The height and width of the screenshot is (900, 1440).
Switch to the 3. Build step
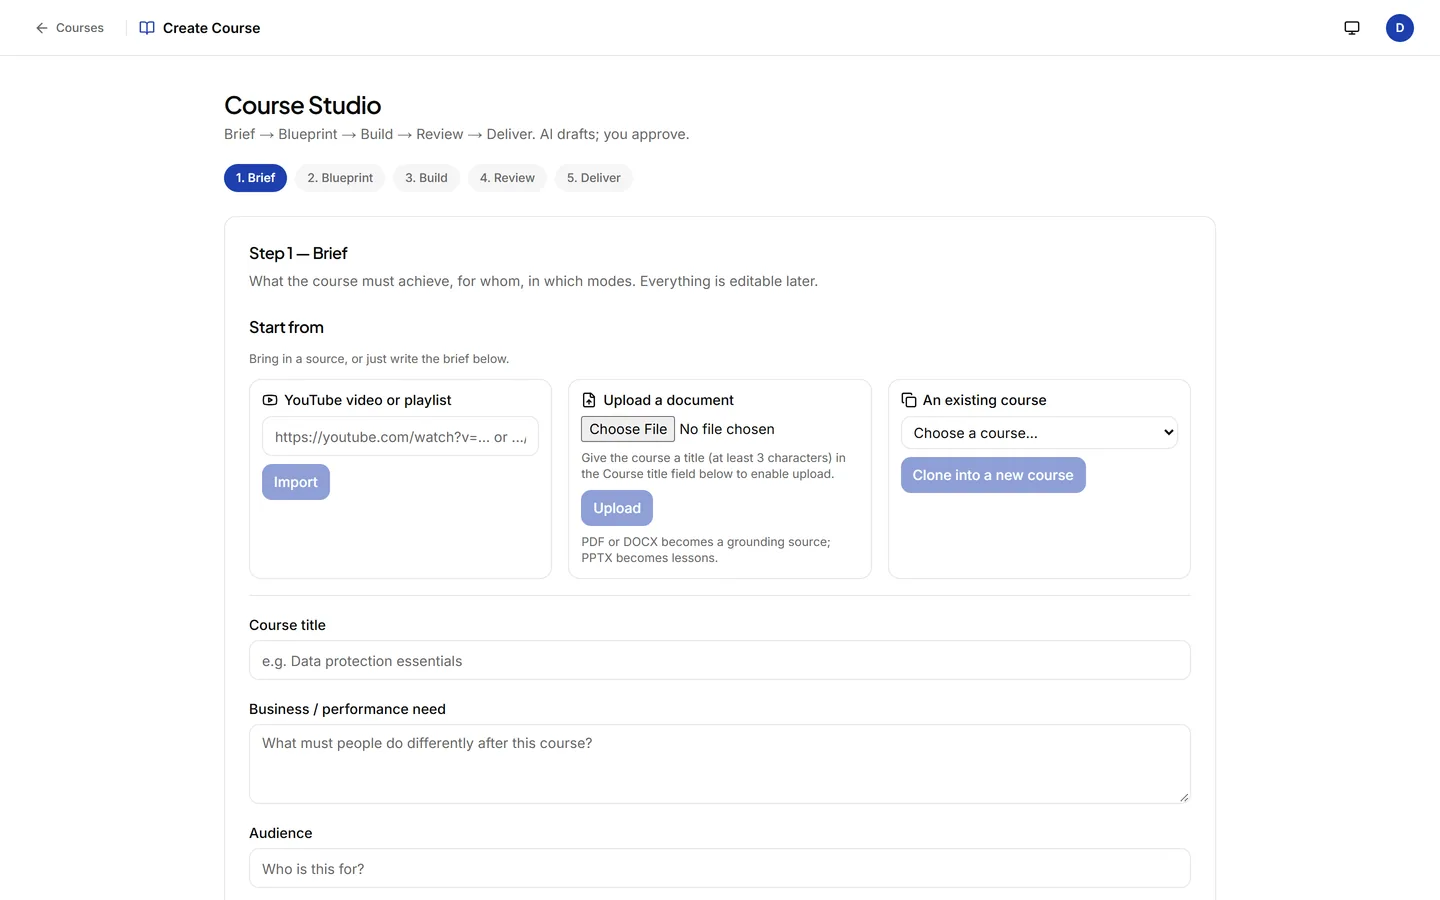[x=426, y=178]
